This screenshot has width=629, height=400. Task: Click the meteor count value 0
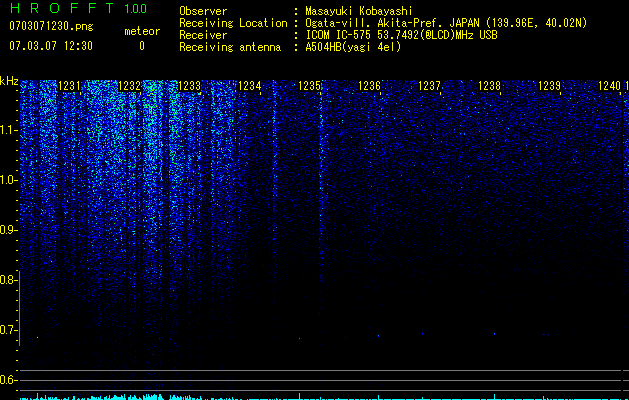[142, 46]
